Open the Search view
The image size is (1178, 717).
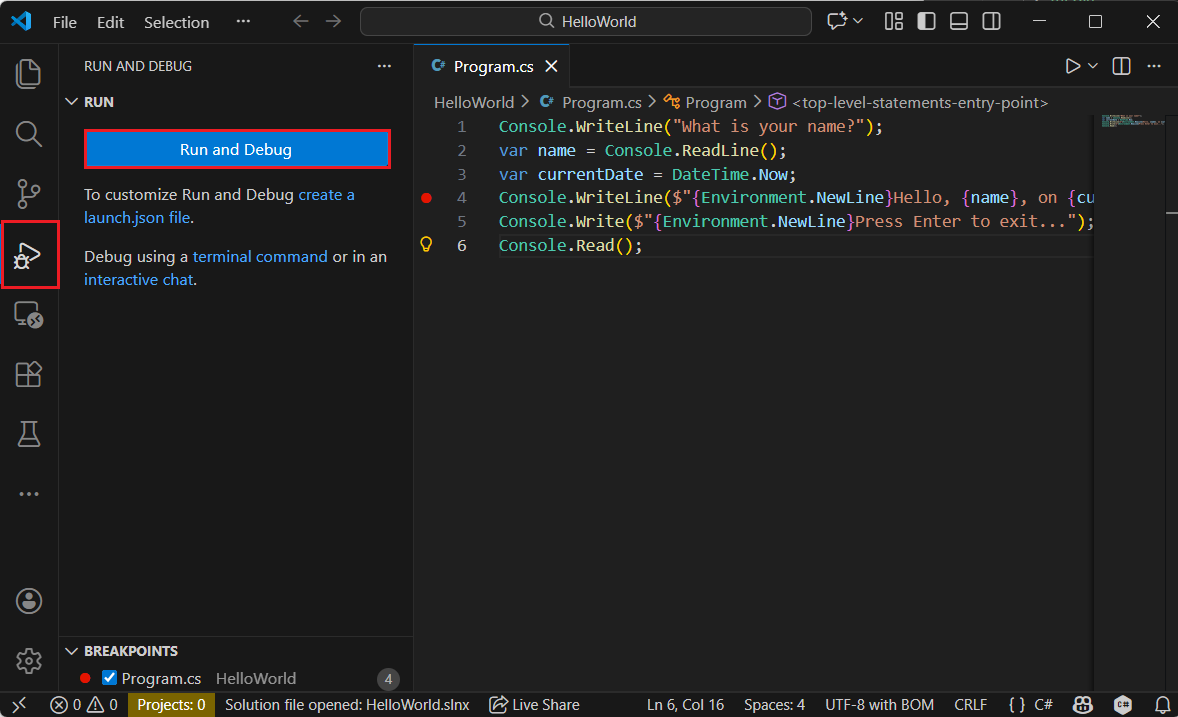(x=28, y=133)
